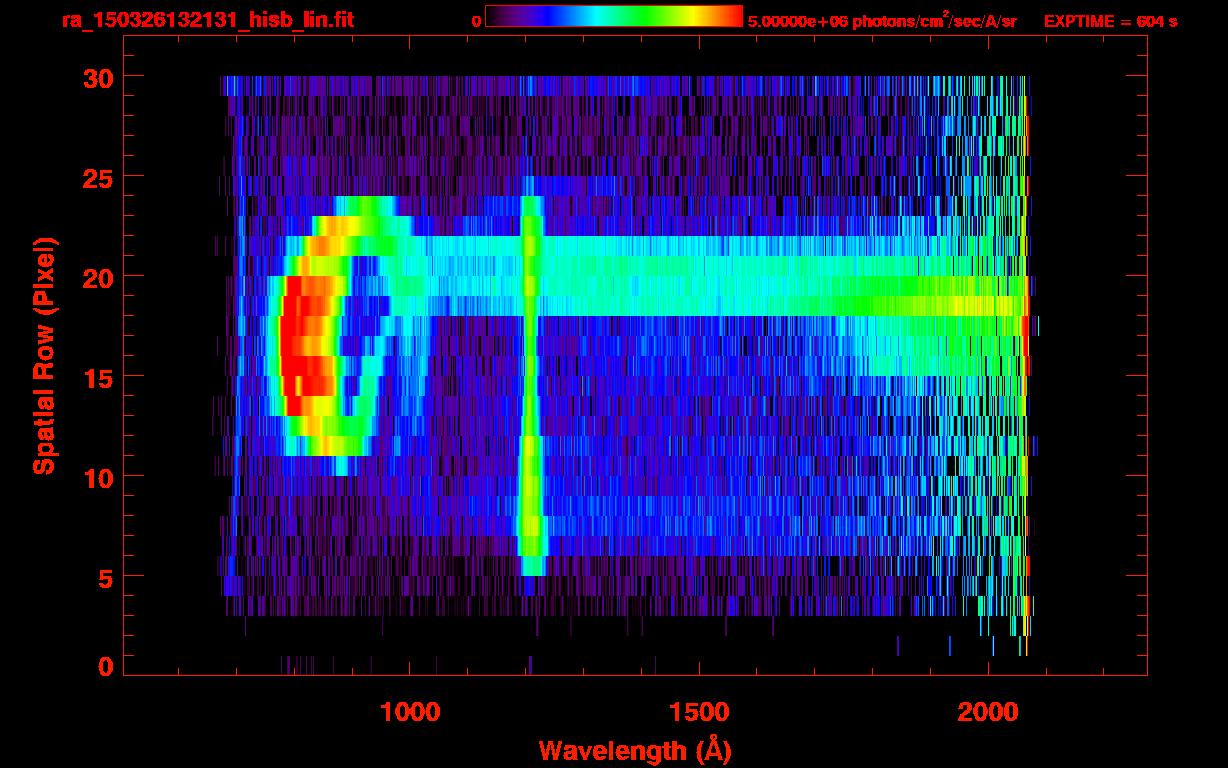Click the 1500 tick label on wavelength axis
The height and width of the screenshot is (768, 1228).
(698, 712)
